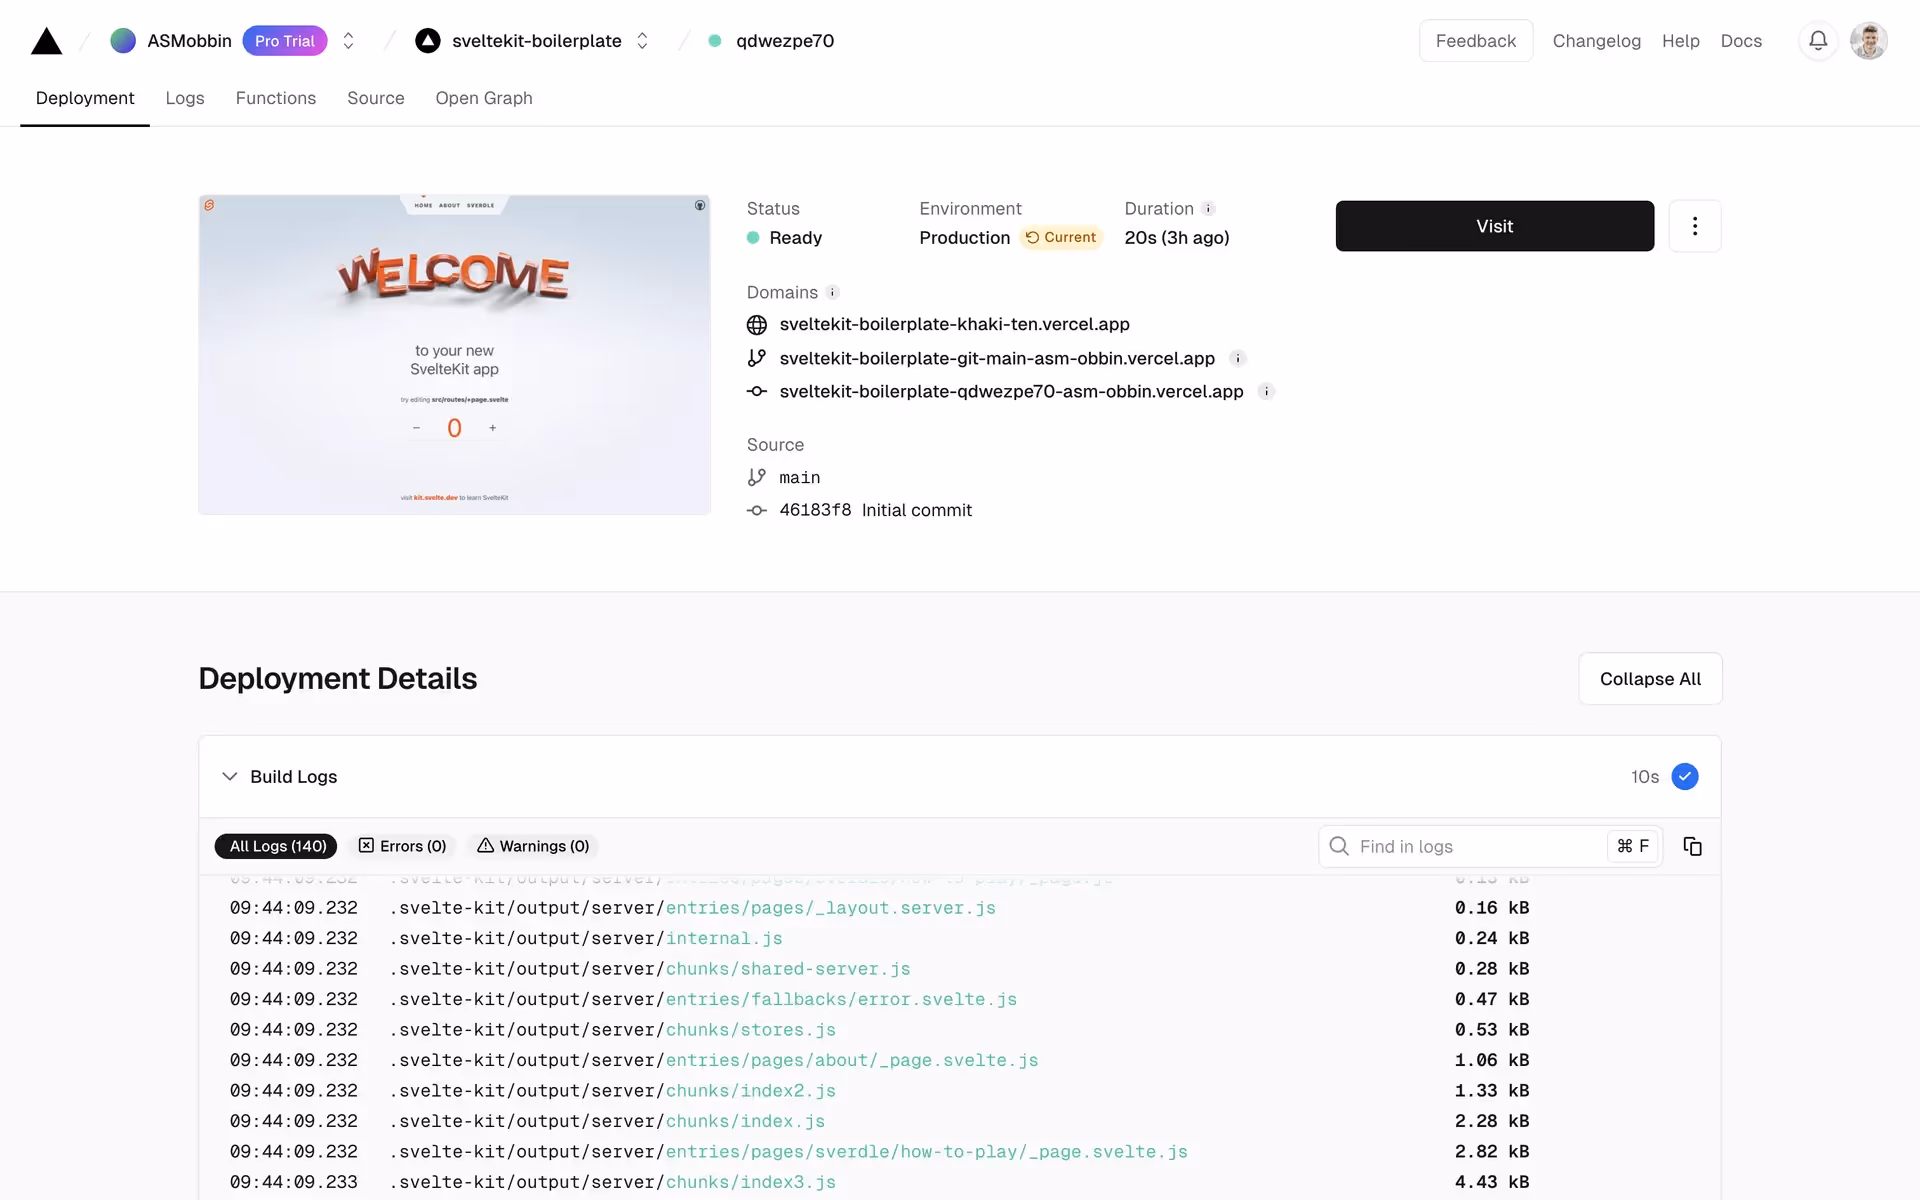Filter logs by Errors (0)
Image resolution: width=1920 pixels, height=1200 pixels.
[403, 846]
